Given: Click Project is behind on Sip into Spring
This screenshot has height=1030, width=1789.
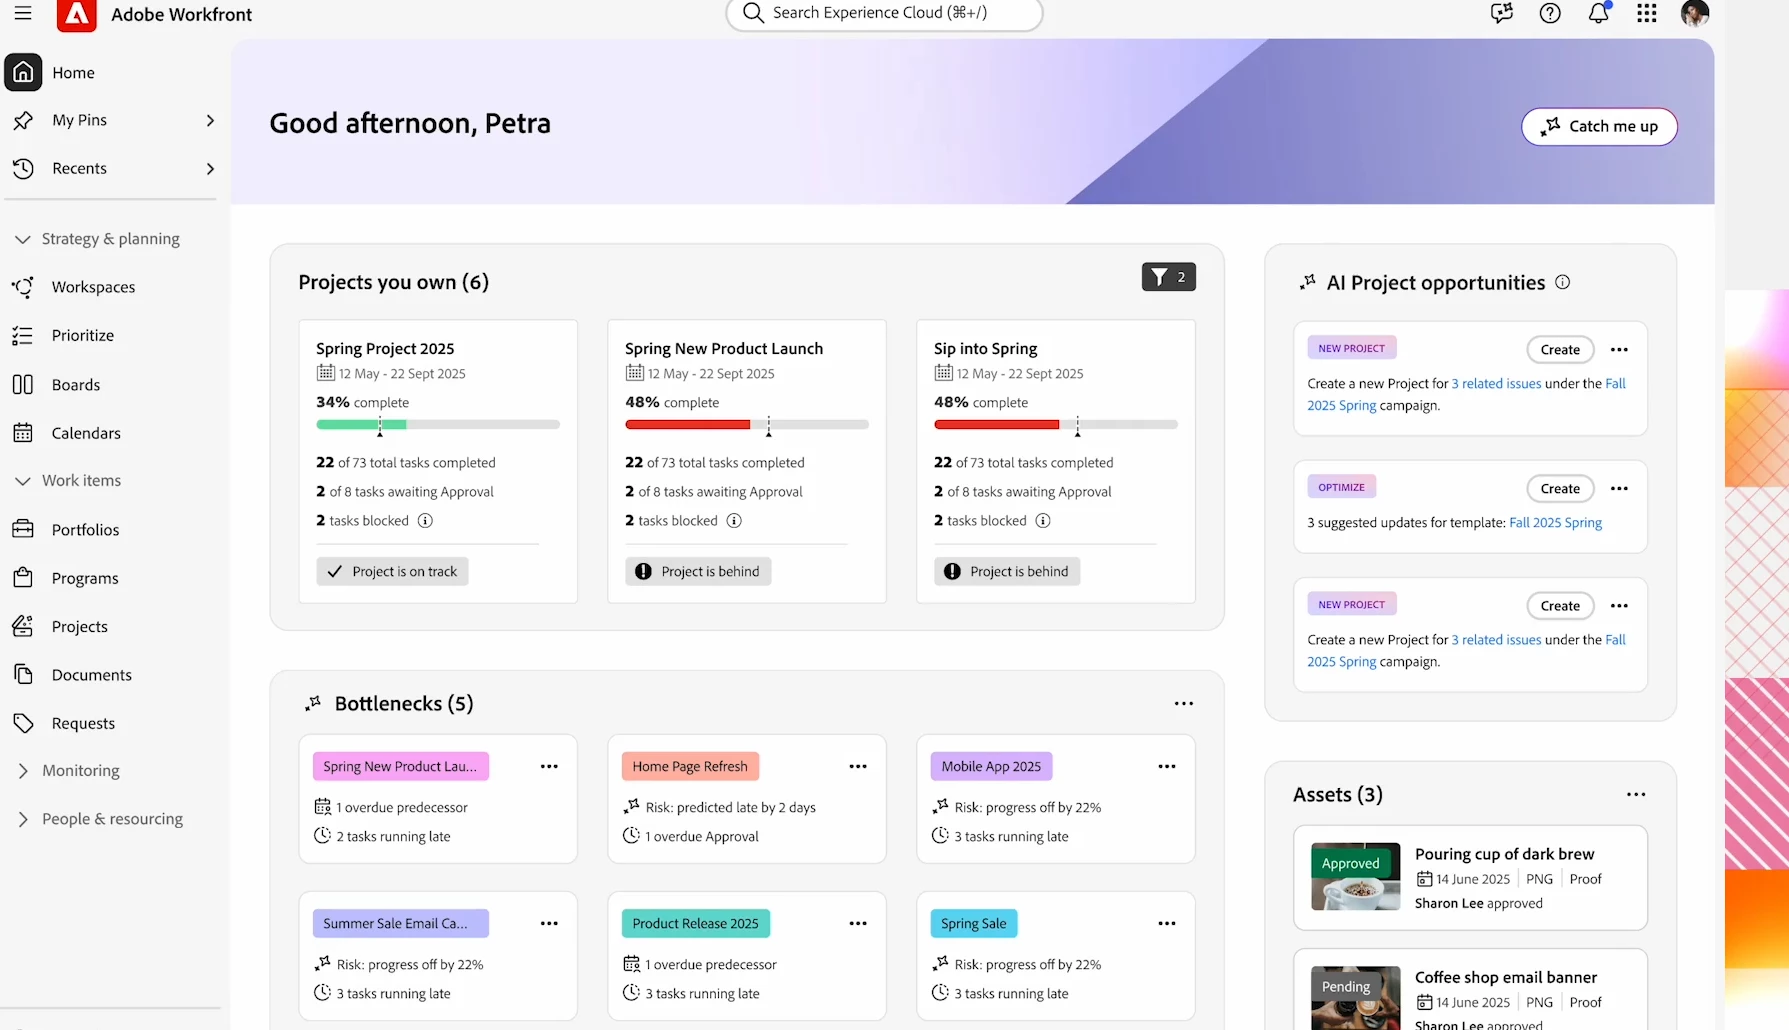Looking at the screenshot, I should click(1007, 571).
